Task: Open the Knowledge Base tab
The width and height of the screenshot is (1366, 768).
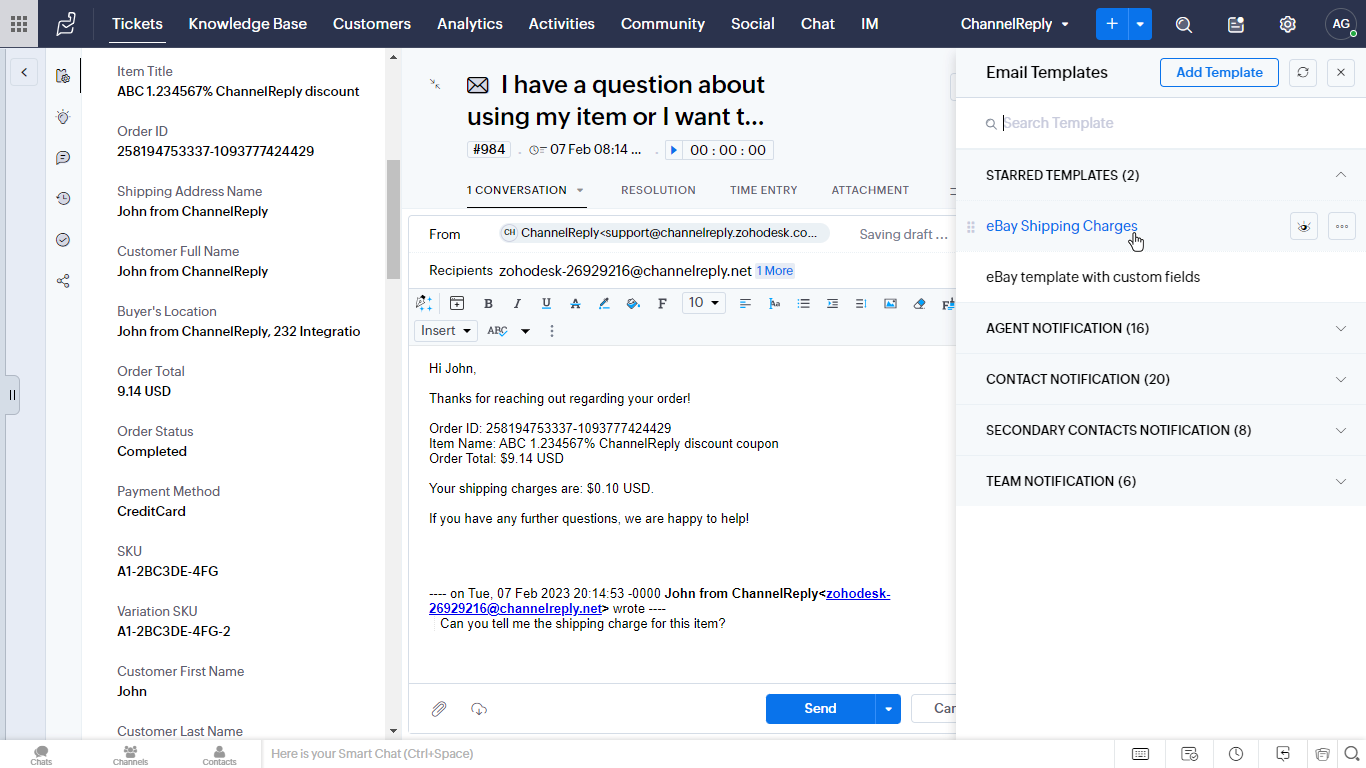Action: [x=247, y=24]
